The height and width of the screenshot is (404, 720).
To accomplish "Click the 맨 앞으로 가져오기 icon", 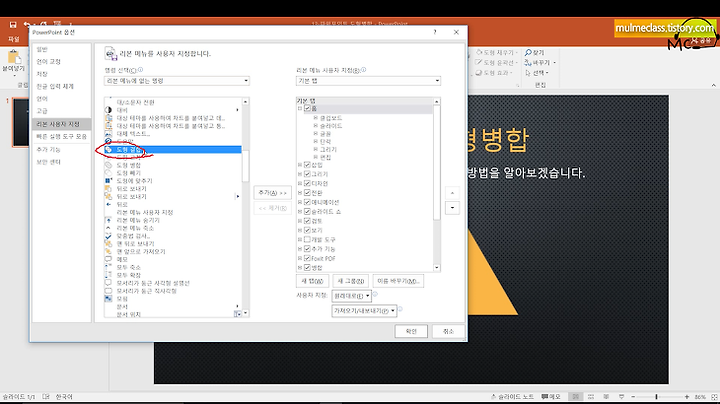I will pos(108,252).
